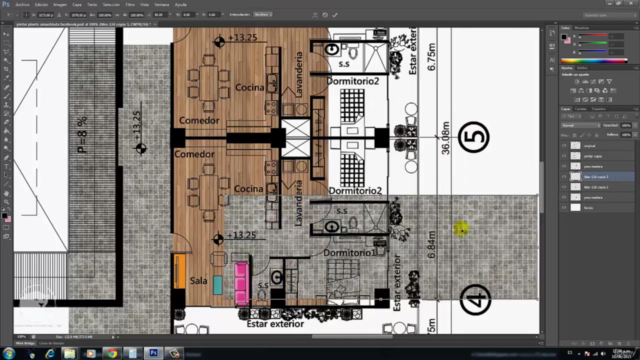This screenshot has height=360, width=640.
Task: Toggle lock transparent pixels
Action: coord(574,135)
